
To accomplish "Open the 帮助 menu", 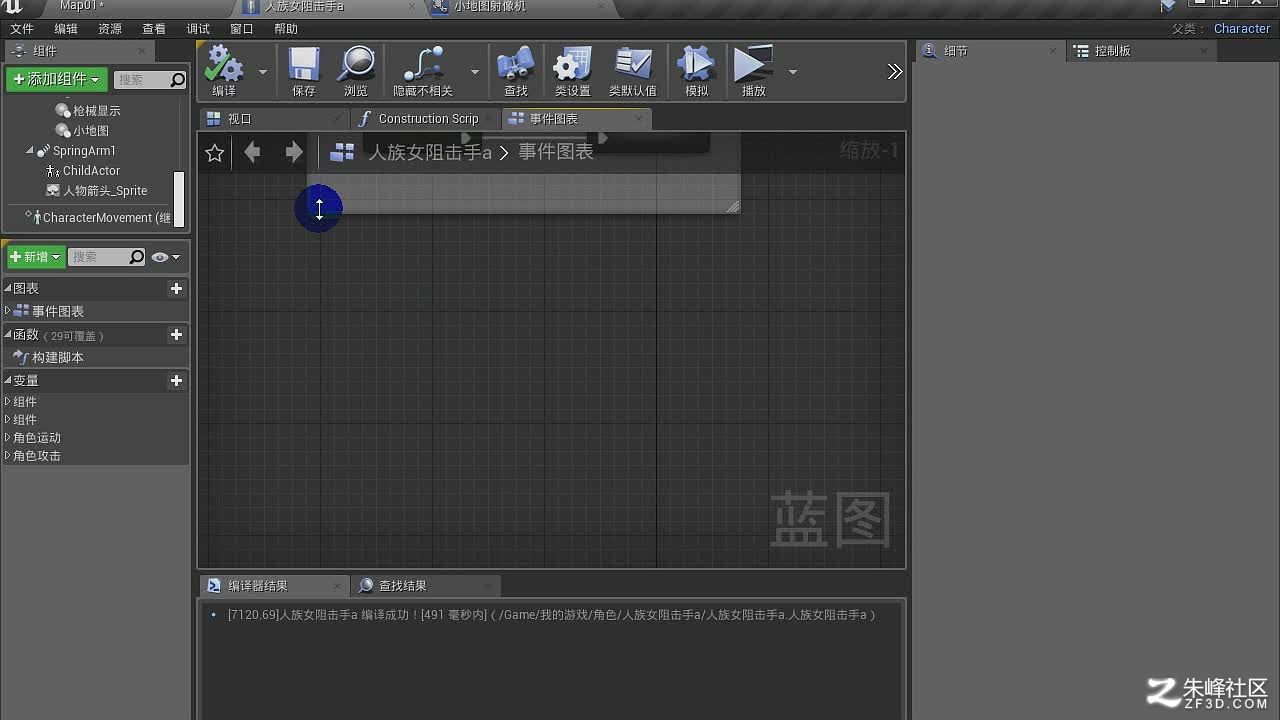I will click(286, 29).
